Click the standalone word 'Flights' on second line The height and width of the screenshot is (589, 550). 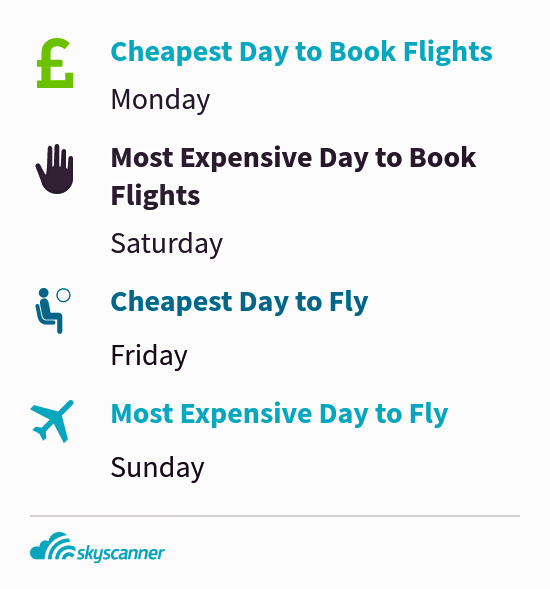coord(156,196)
